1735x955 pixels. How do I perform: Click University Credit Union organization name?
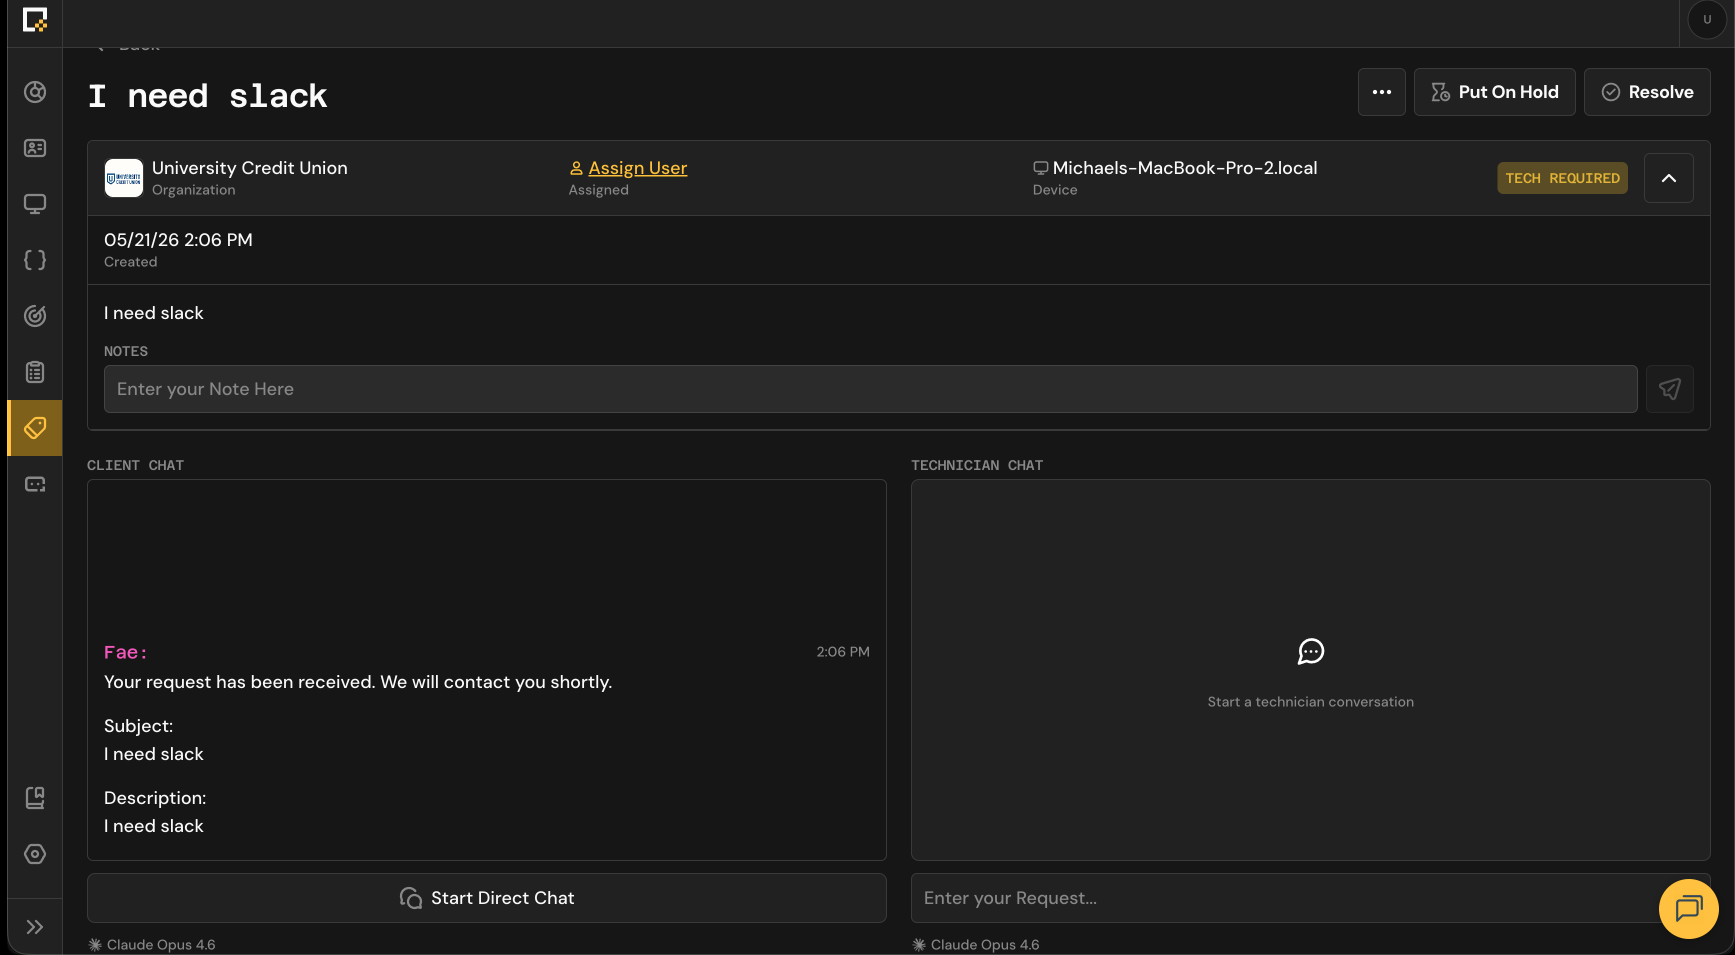pyautogui.click(x=250, y=168)
